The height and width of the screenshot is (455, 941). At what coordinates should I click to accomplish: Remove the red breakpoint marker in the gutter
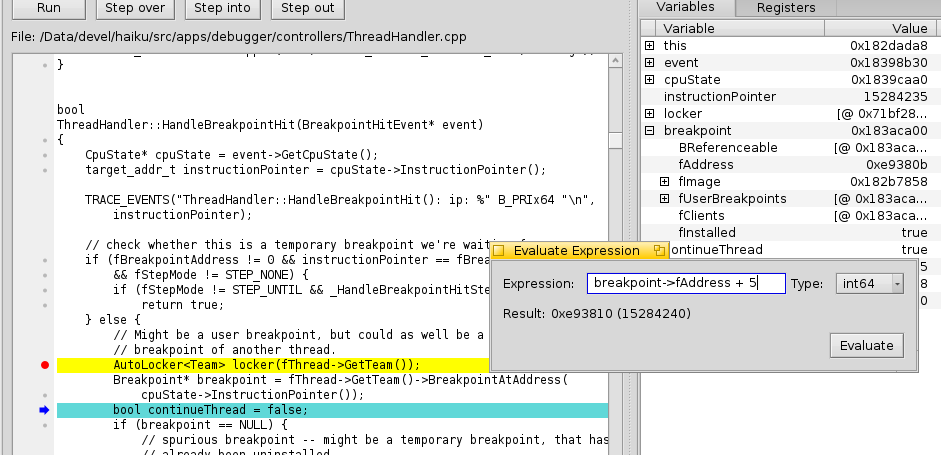coord(44,366)
